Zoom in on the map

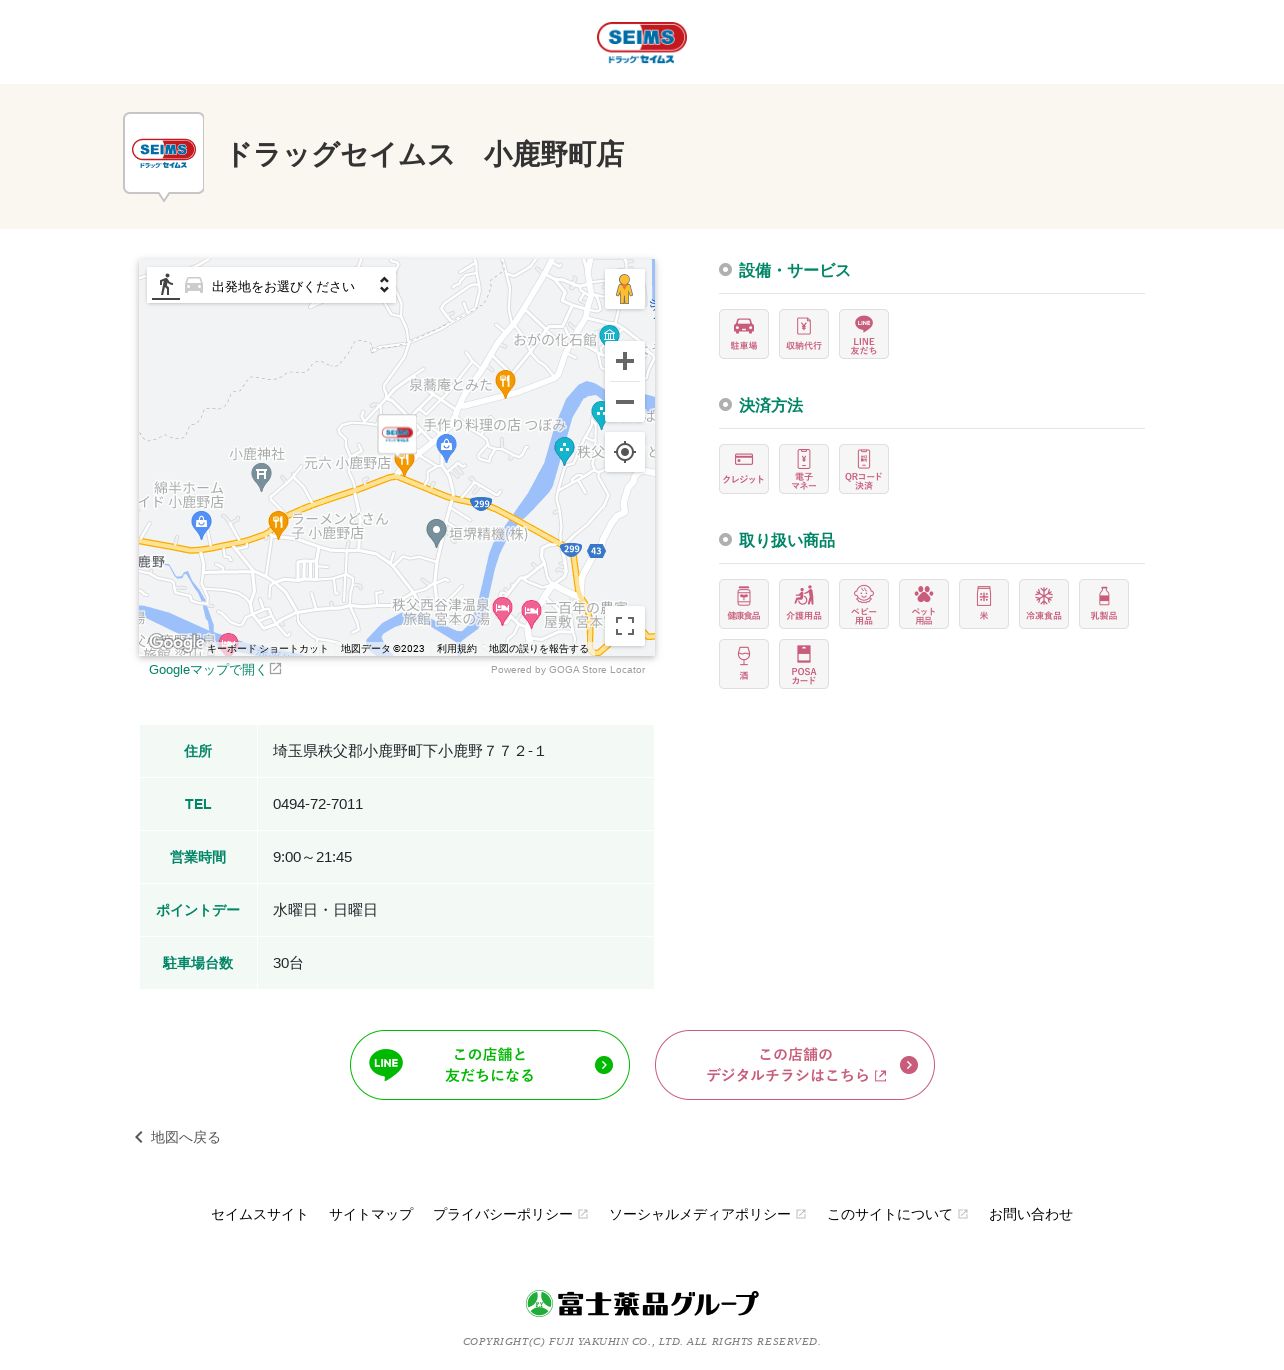click(625, 361)
